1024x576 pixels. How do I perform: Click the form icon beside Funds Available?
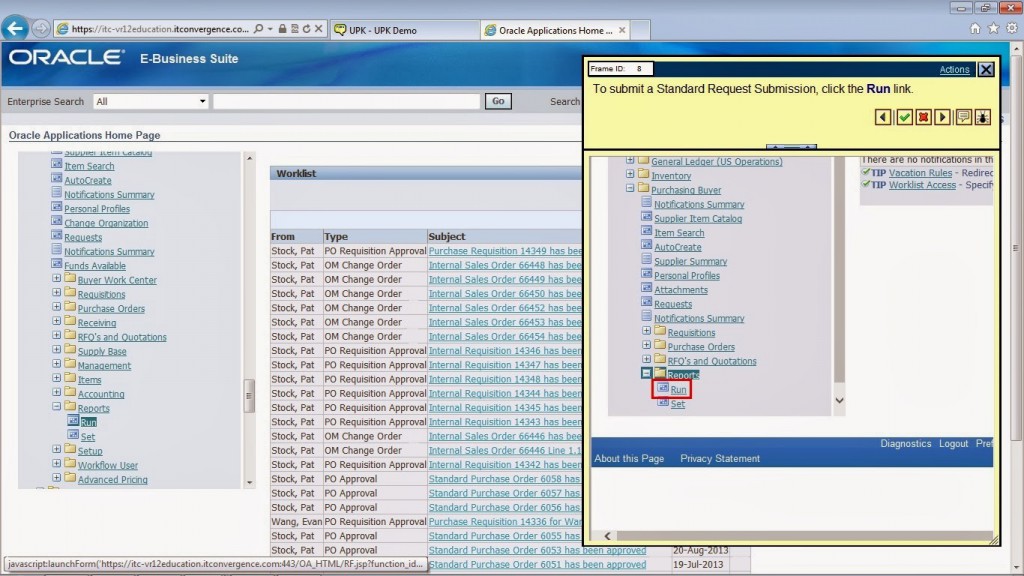click(57, 264)
